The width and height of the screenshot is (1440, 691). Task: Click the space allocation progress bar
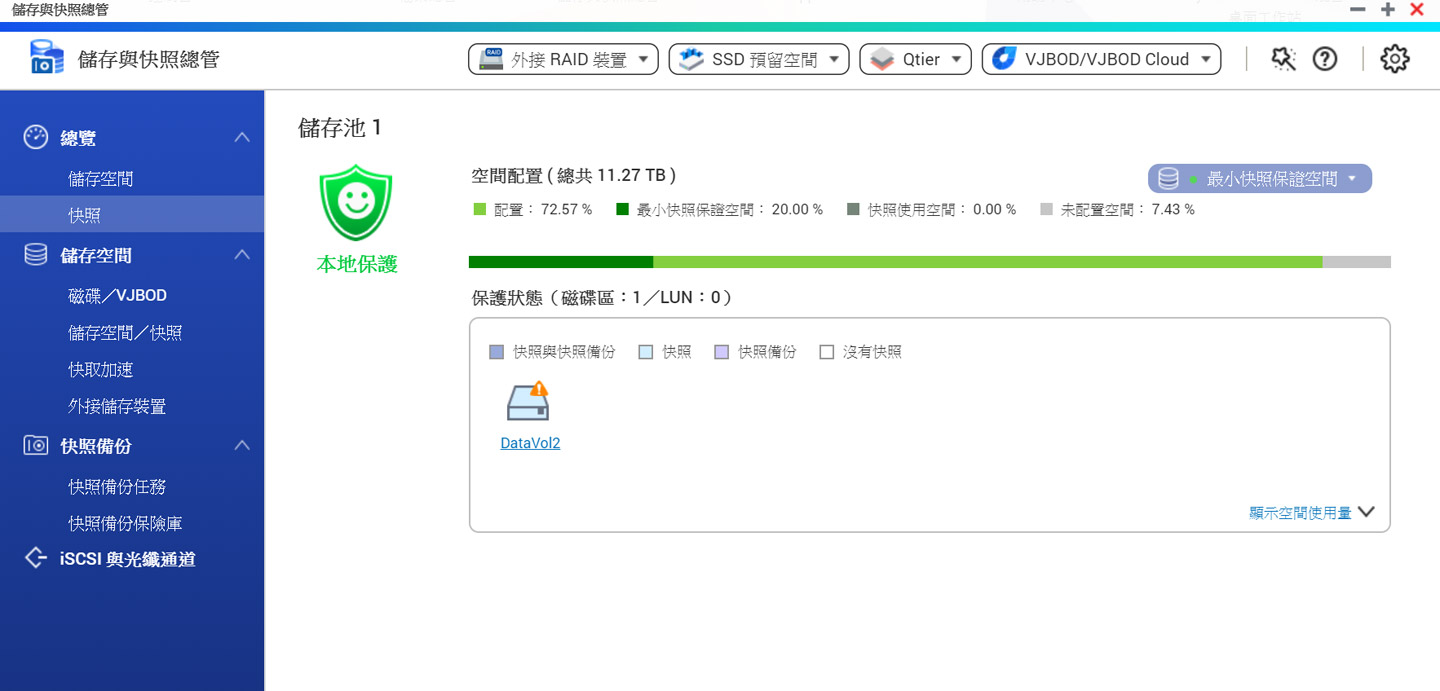pos(929,261)
